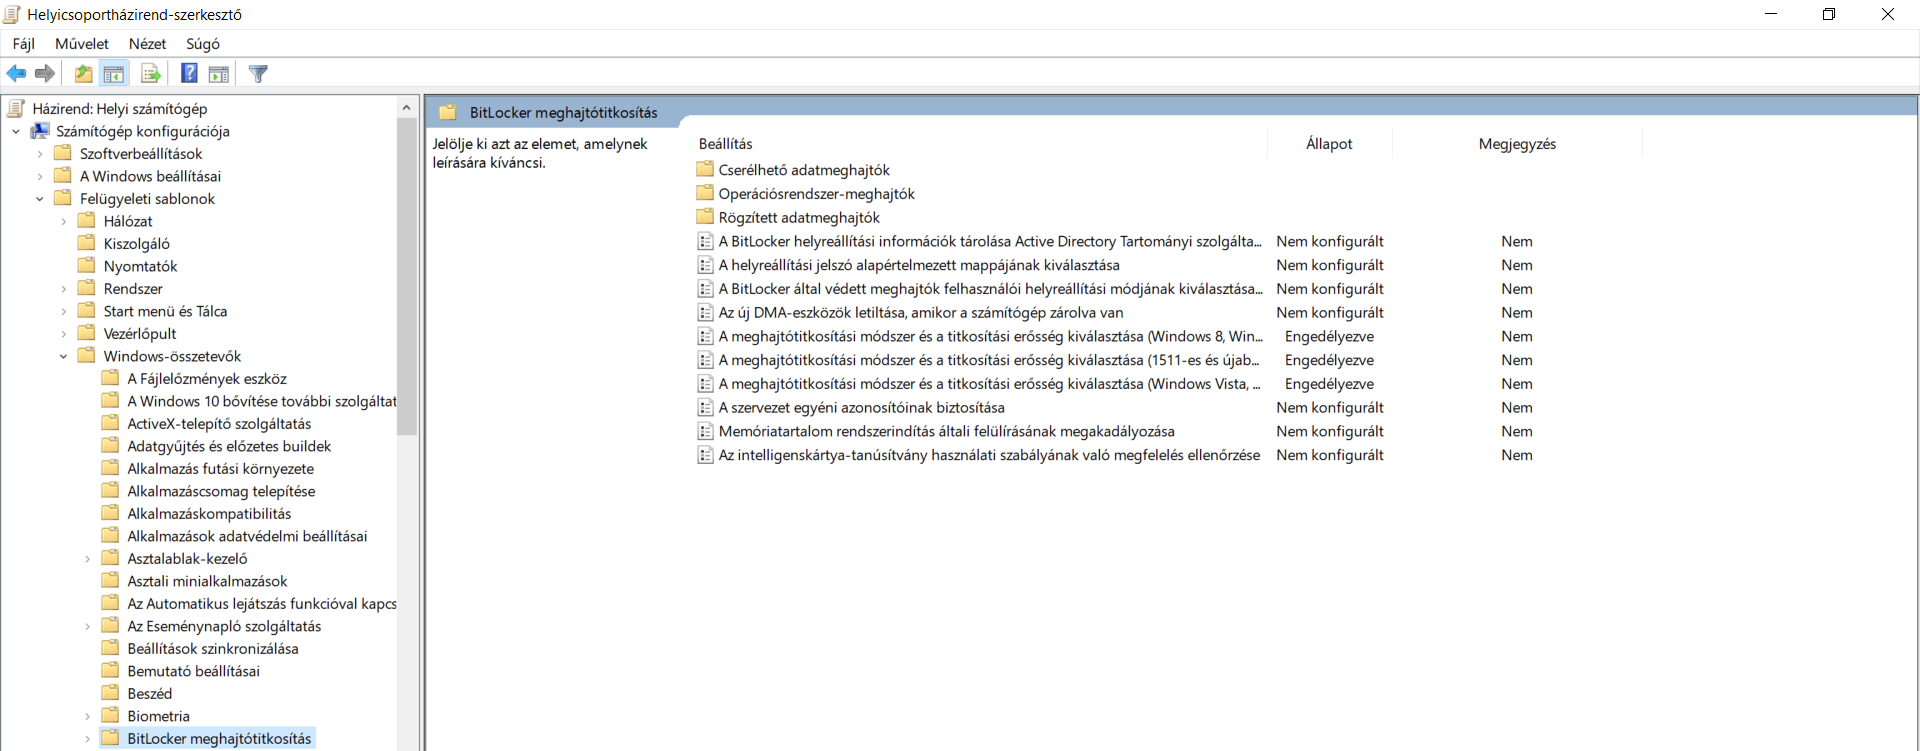Open the Művelet menu

(x=82, y=43)
